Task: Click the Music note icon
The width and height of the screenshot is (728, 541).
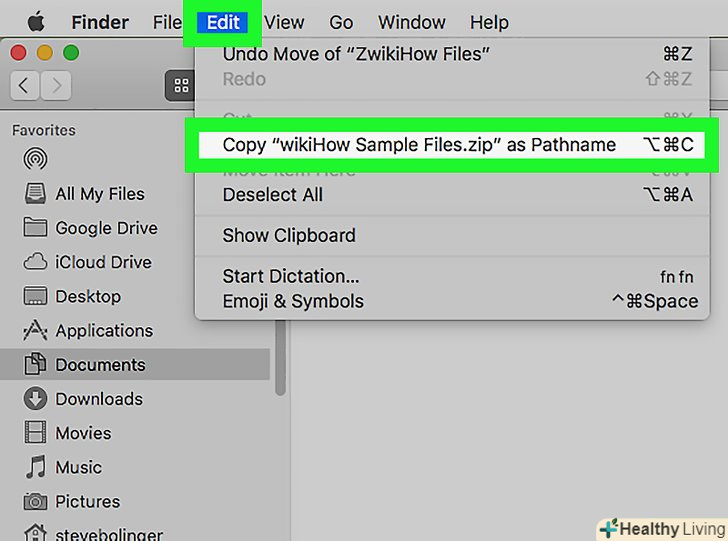Action: tap(35, 467)
